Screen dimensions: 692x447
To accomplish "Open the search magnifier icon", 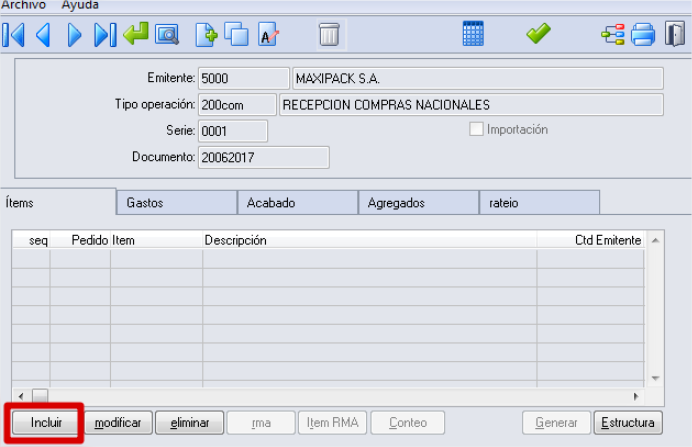I will [167, 34].
